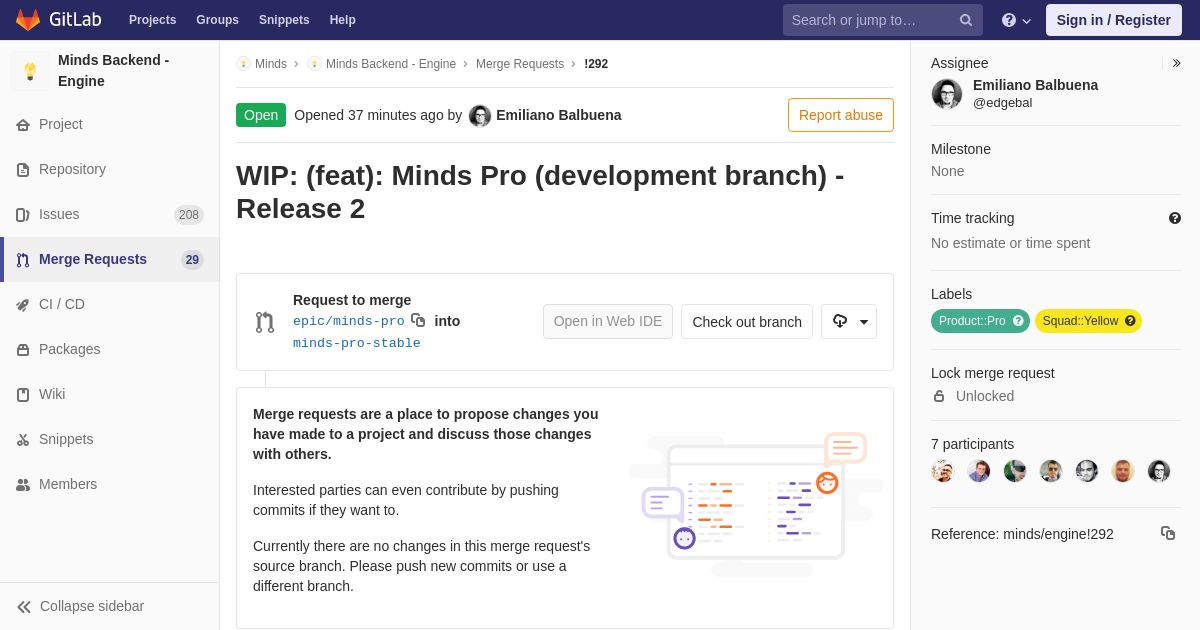1200x630 pixels.
Task: Open the download cloud dropdown
Action: tap(849, 322)
